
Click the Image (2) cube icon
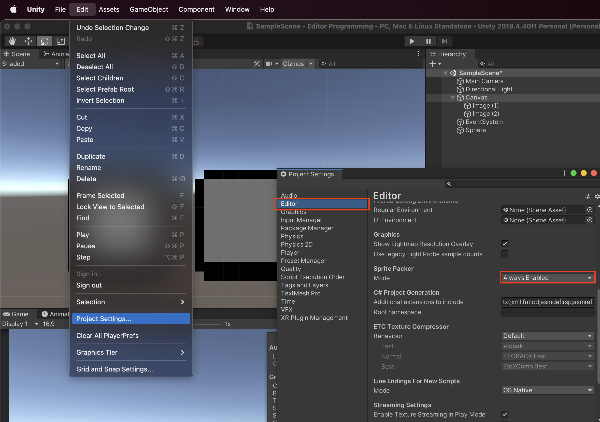pyautogui.click(x=467, y=114)
